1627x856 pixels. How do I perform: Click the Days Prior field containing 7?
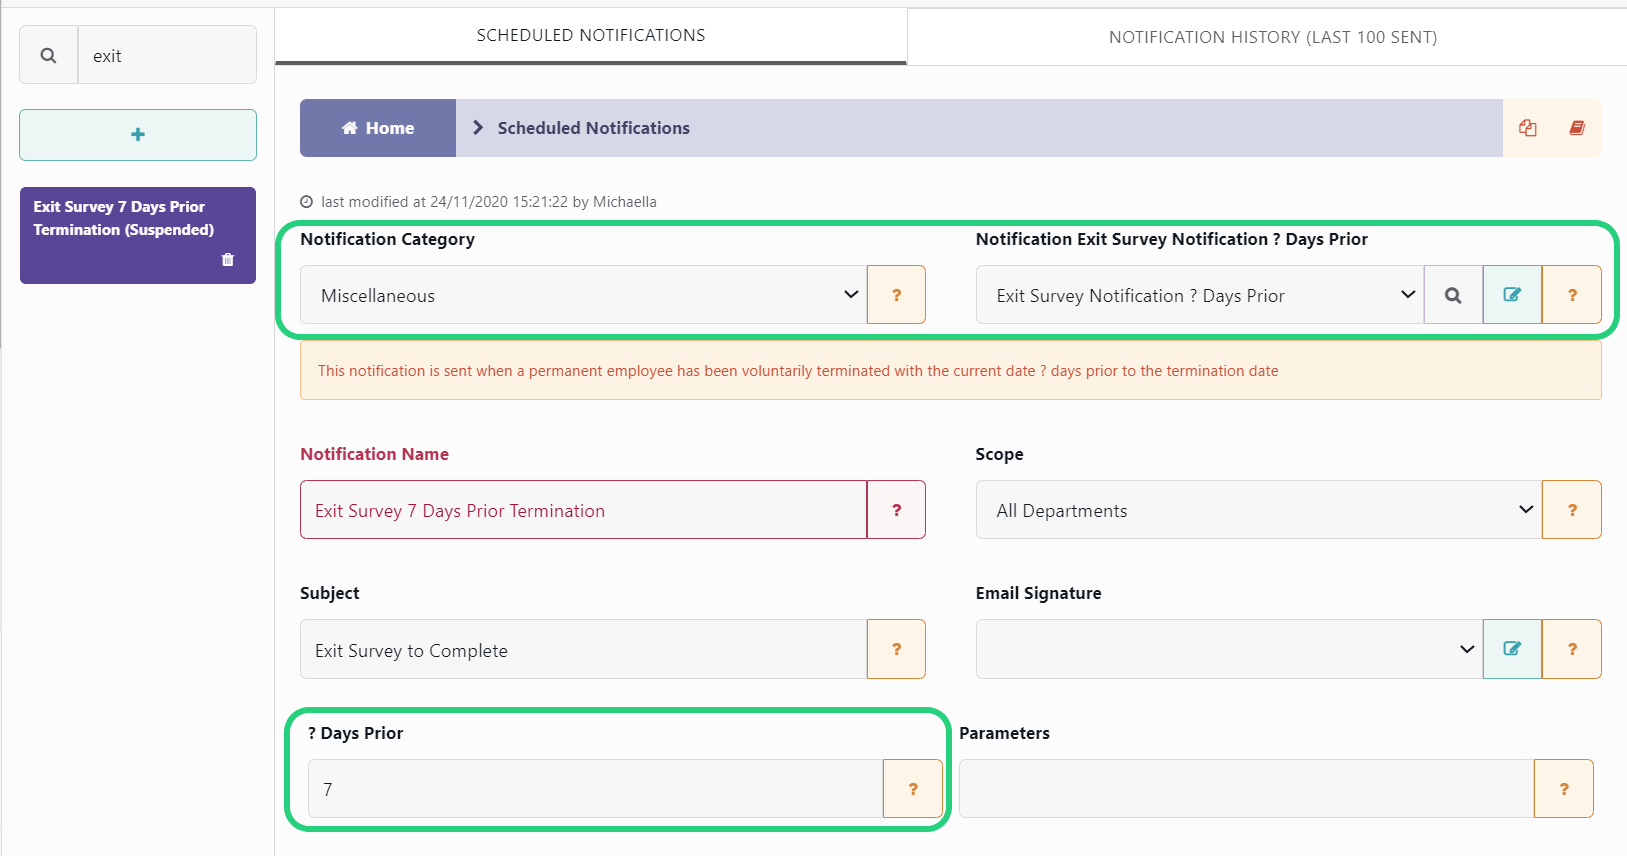596,789
